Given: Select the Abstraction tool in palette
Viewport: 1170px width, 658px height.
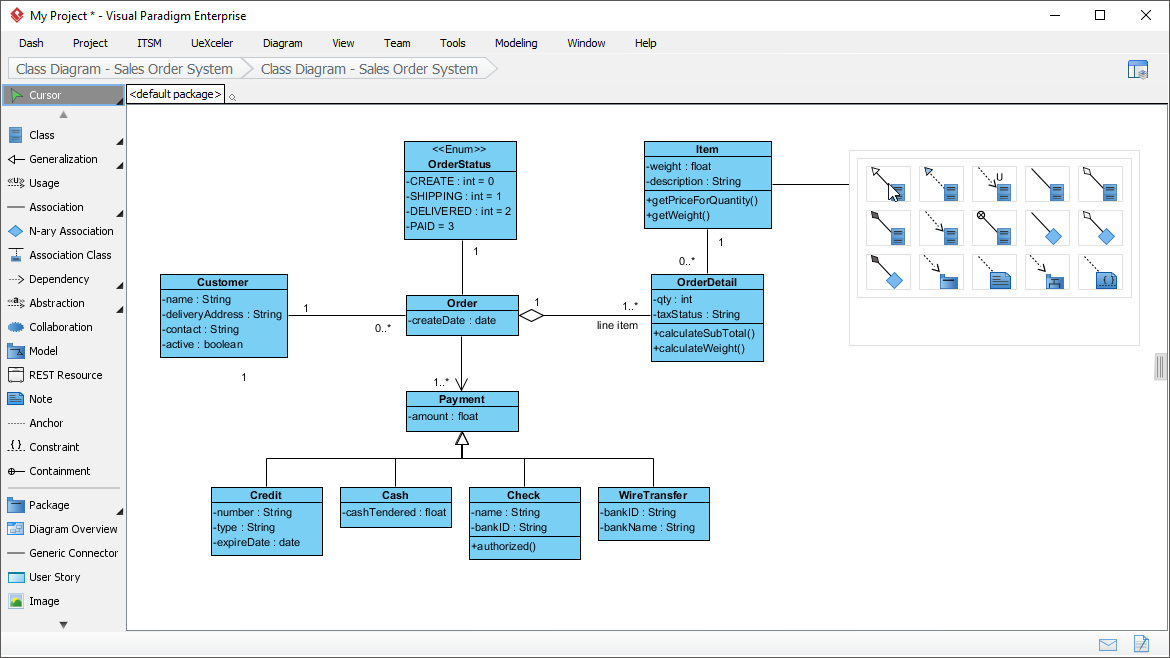Looking at the screenshot, I should pyautogui.click(x=63, y=303).
